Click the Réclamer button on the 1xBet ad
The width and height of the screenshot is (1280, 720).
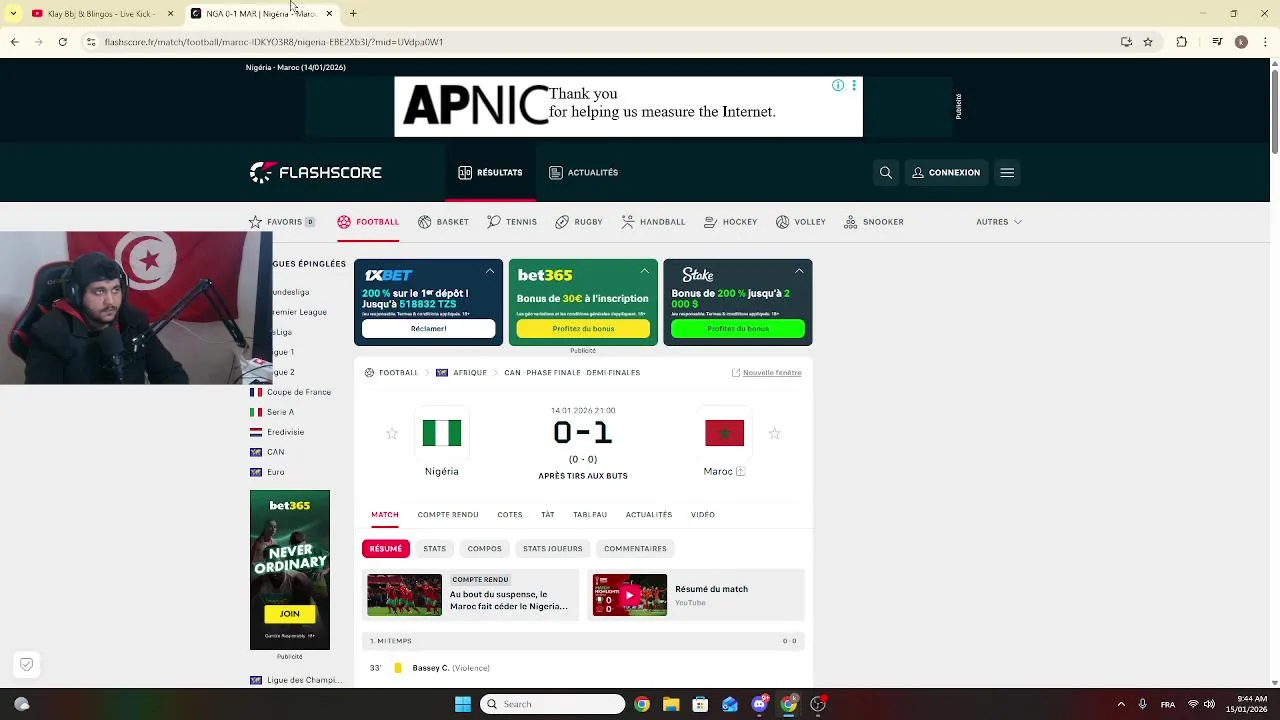tap(428, 329)
